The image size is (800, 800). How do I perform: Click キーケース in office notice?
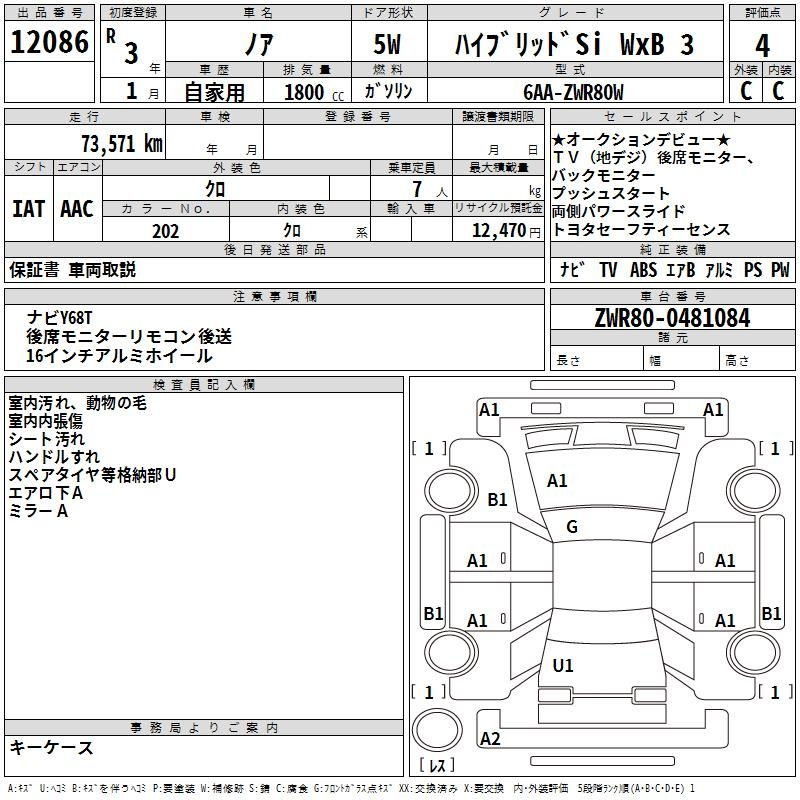point(52,747)
